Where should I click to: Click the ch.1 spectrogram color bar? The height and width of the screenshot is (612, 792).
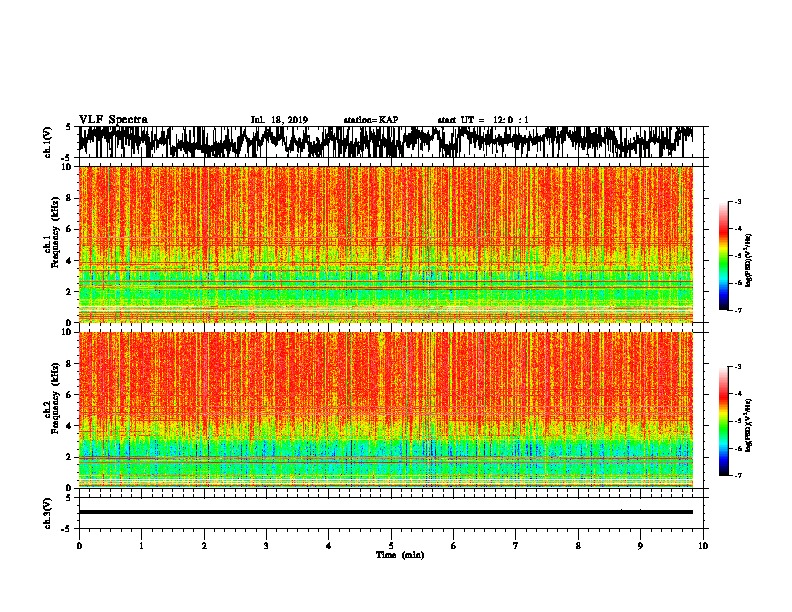[723, 256]
